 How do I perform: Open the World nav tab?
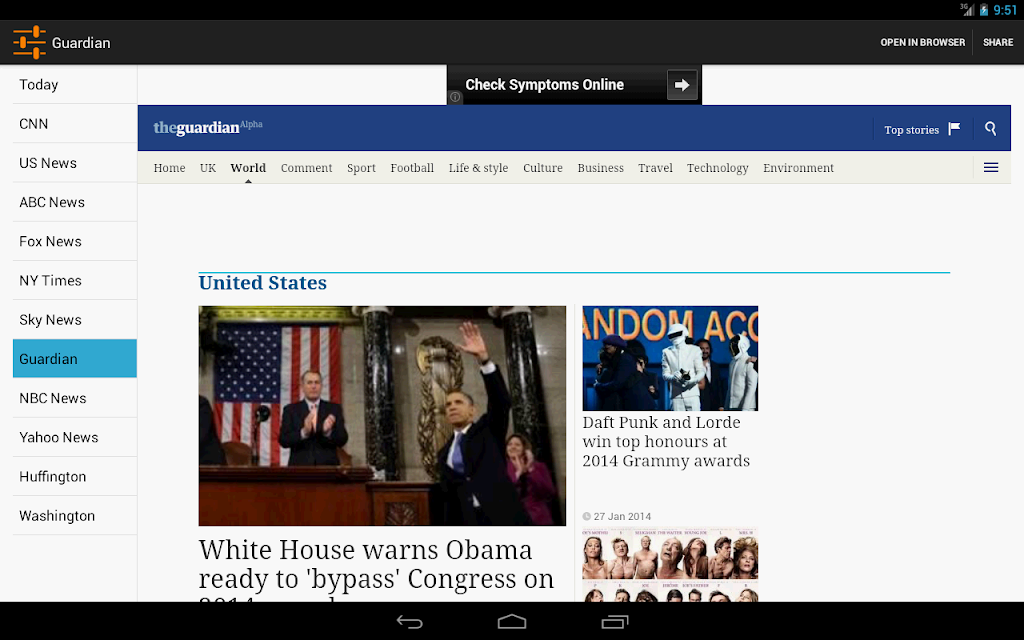tap(248, 168)
